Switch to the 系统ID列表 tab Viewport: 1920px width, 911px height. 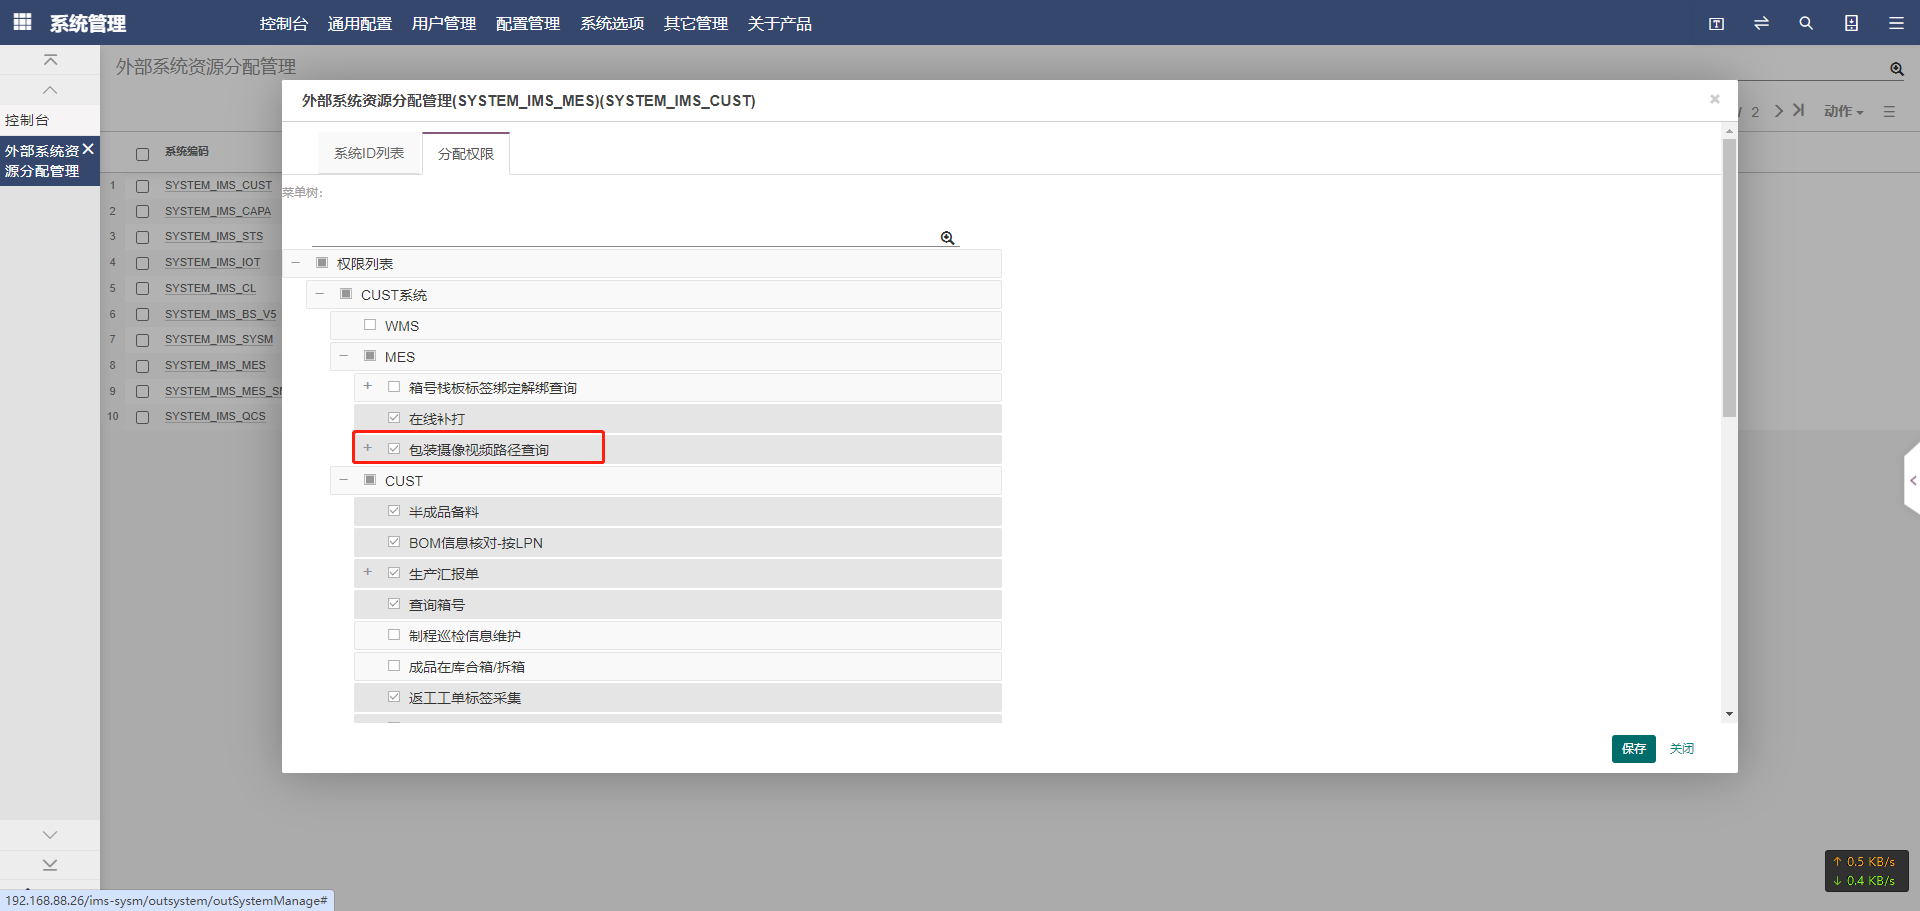click(369, 153)
